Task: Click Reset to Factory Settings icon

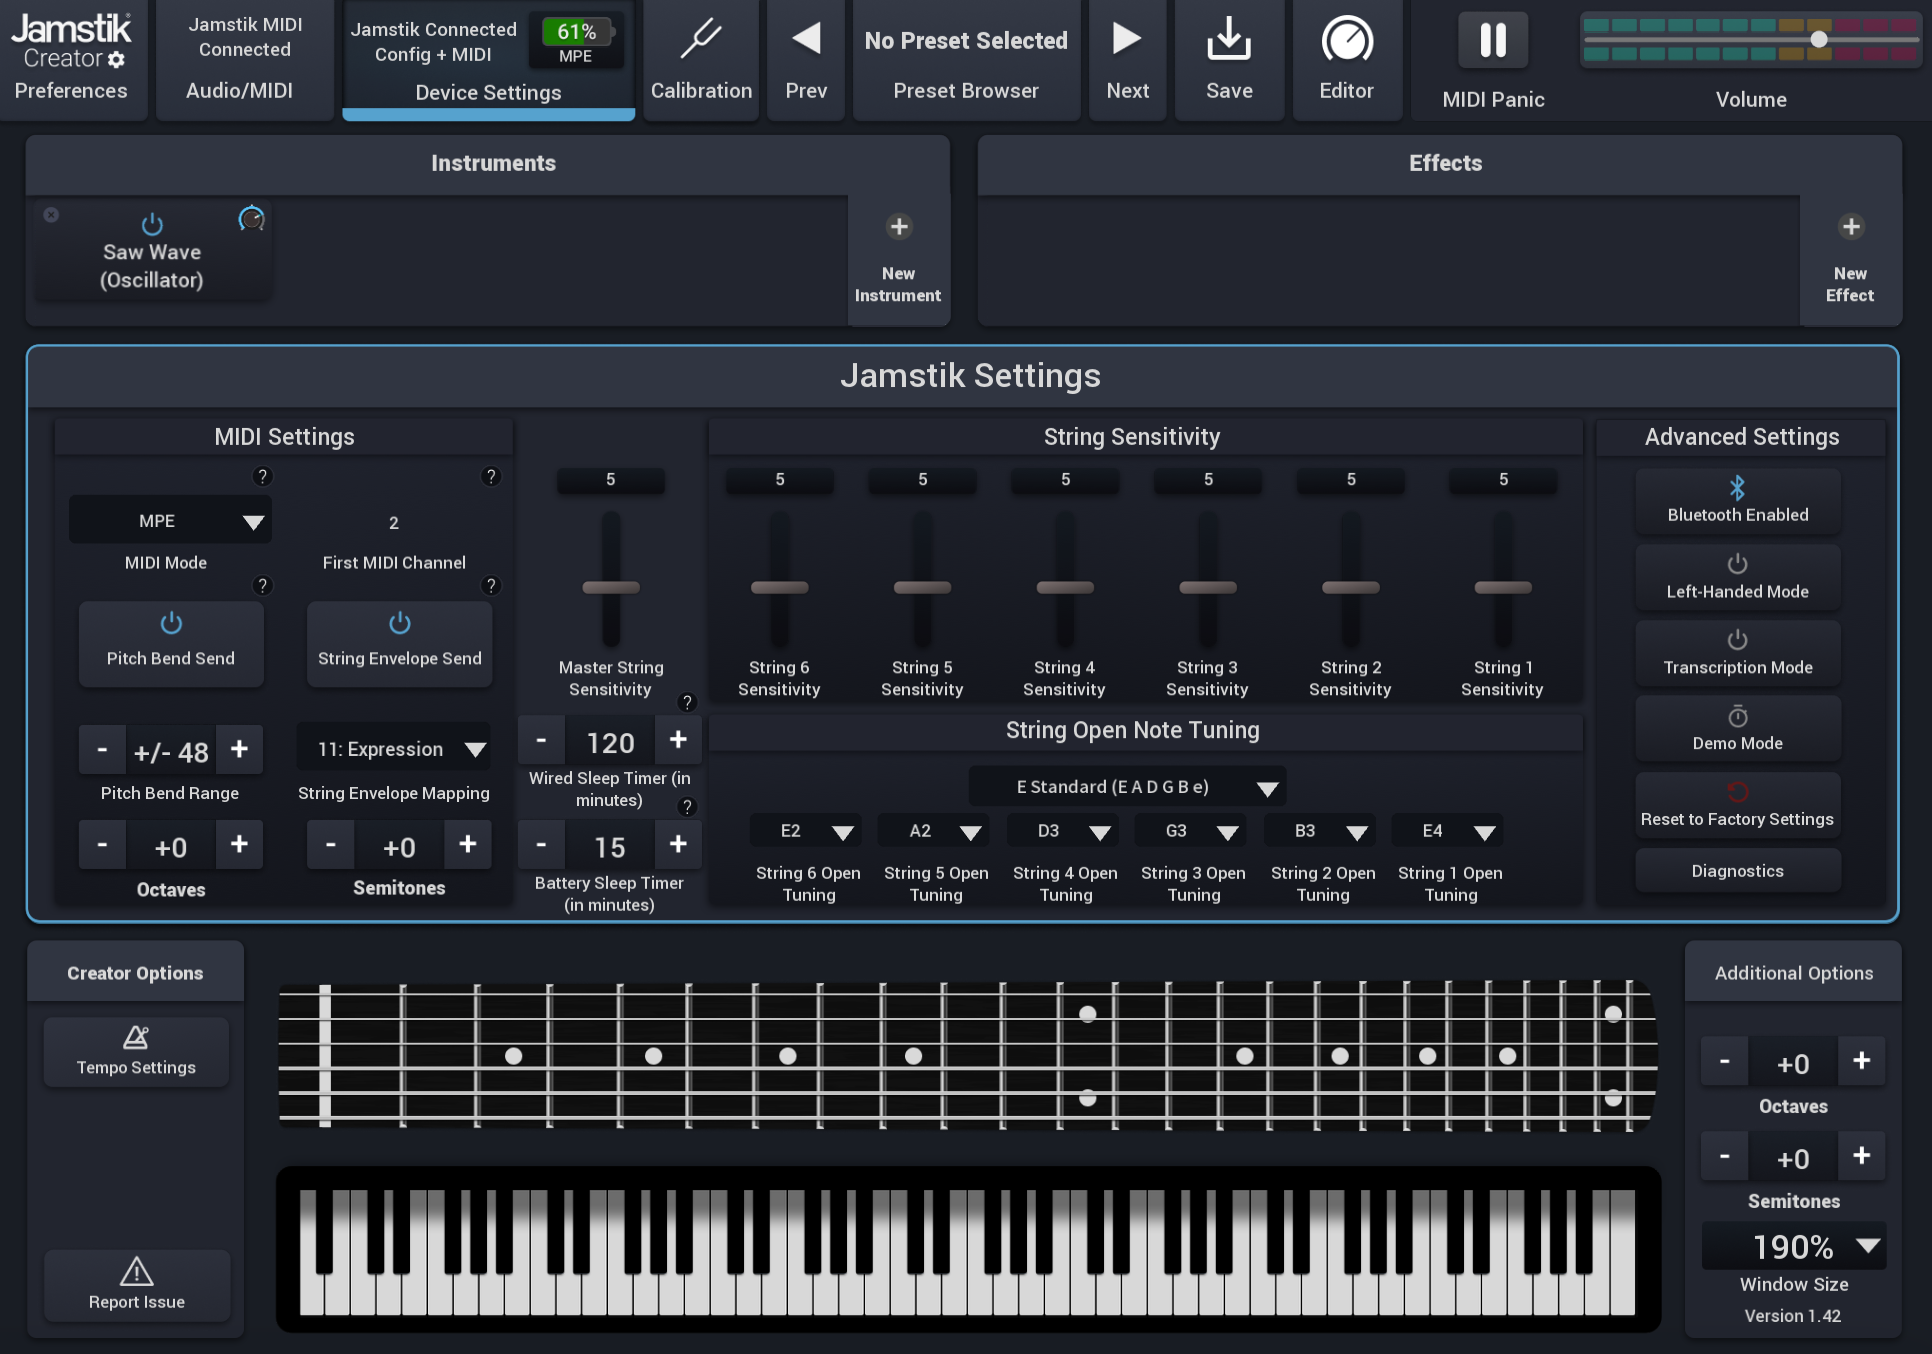Action: point(1737,792)
